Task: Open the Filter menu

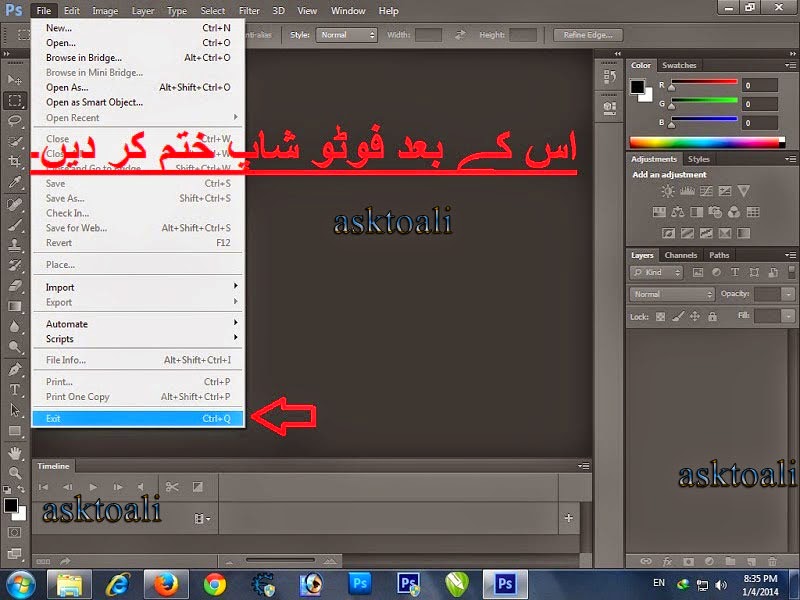Action: coord(249,11)
